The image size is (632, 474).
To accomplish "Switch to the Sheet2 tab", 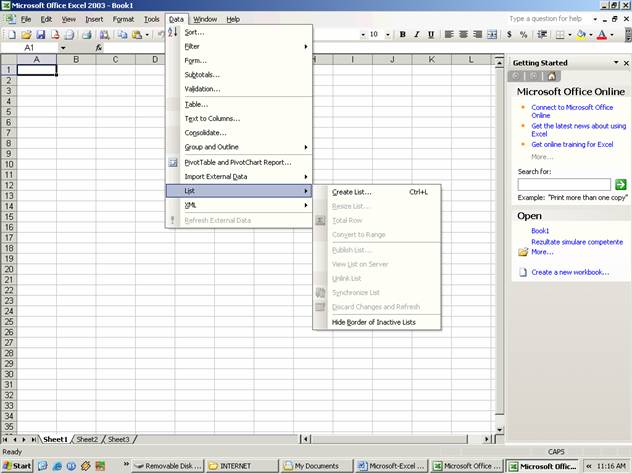I will click(x=87, y=439).
